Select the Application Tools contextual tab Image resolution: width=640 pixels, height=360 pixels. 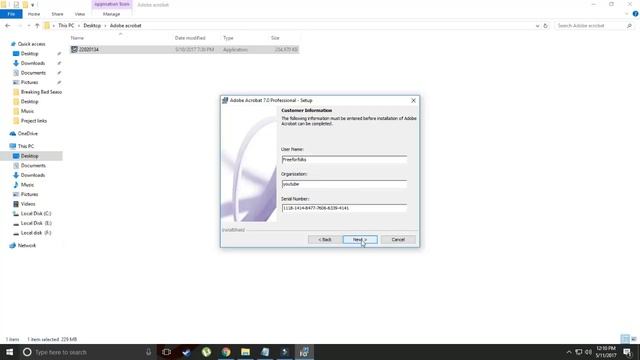[x=111, y=4]
